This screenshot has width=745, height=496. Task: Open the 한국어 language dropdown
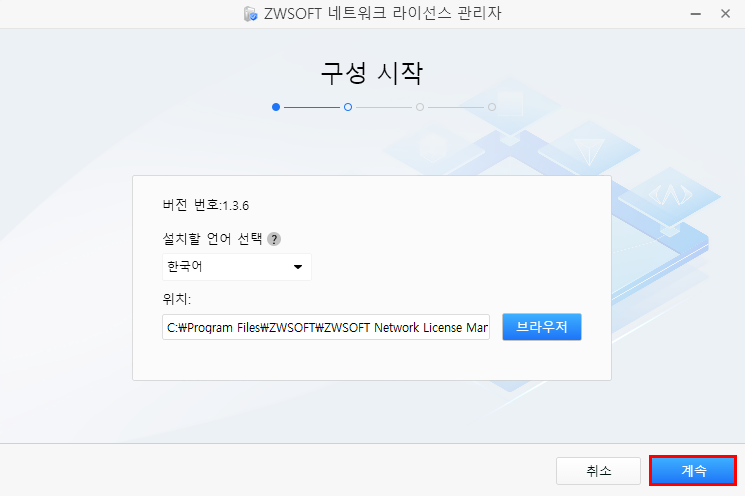click(x=237, y=267)
